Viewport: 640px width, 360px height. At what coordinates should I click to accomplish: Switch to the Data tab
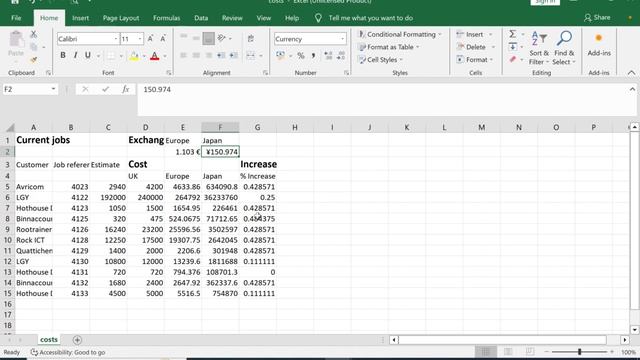point(201,18)
